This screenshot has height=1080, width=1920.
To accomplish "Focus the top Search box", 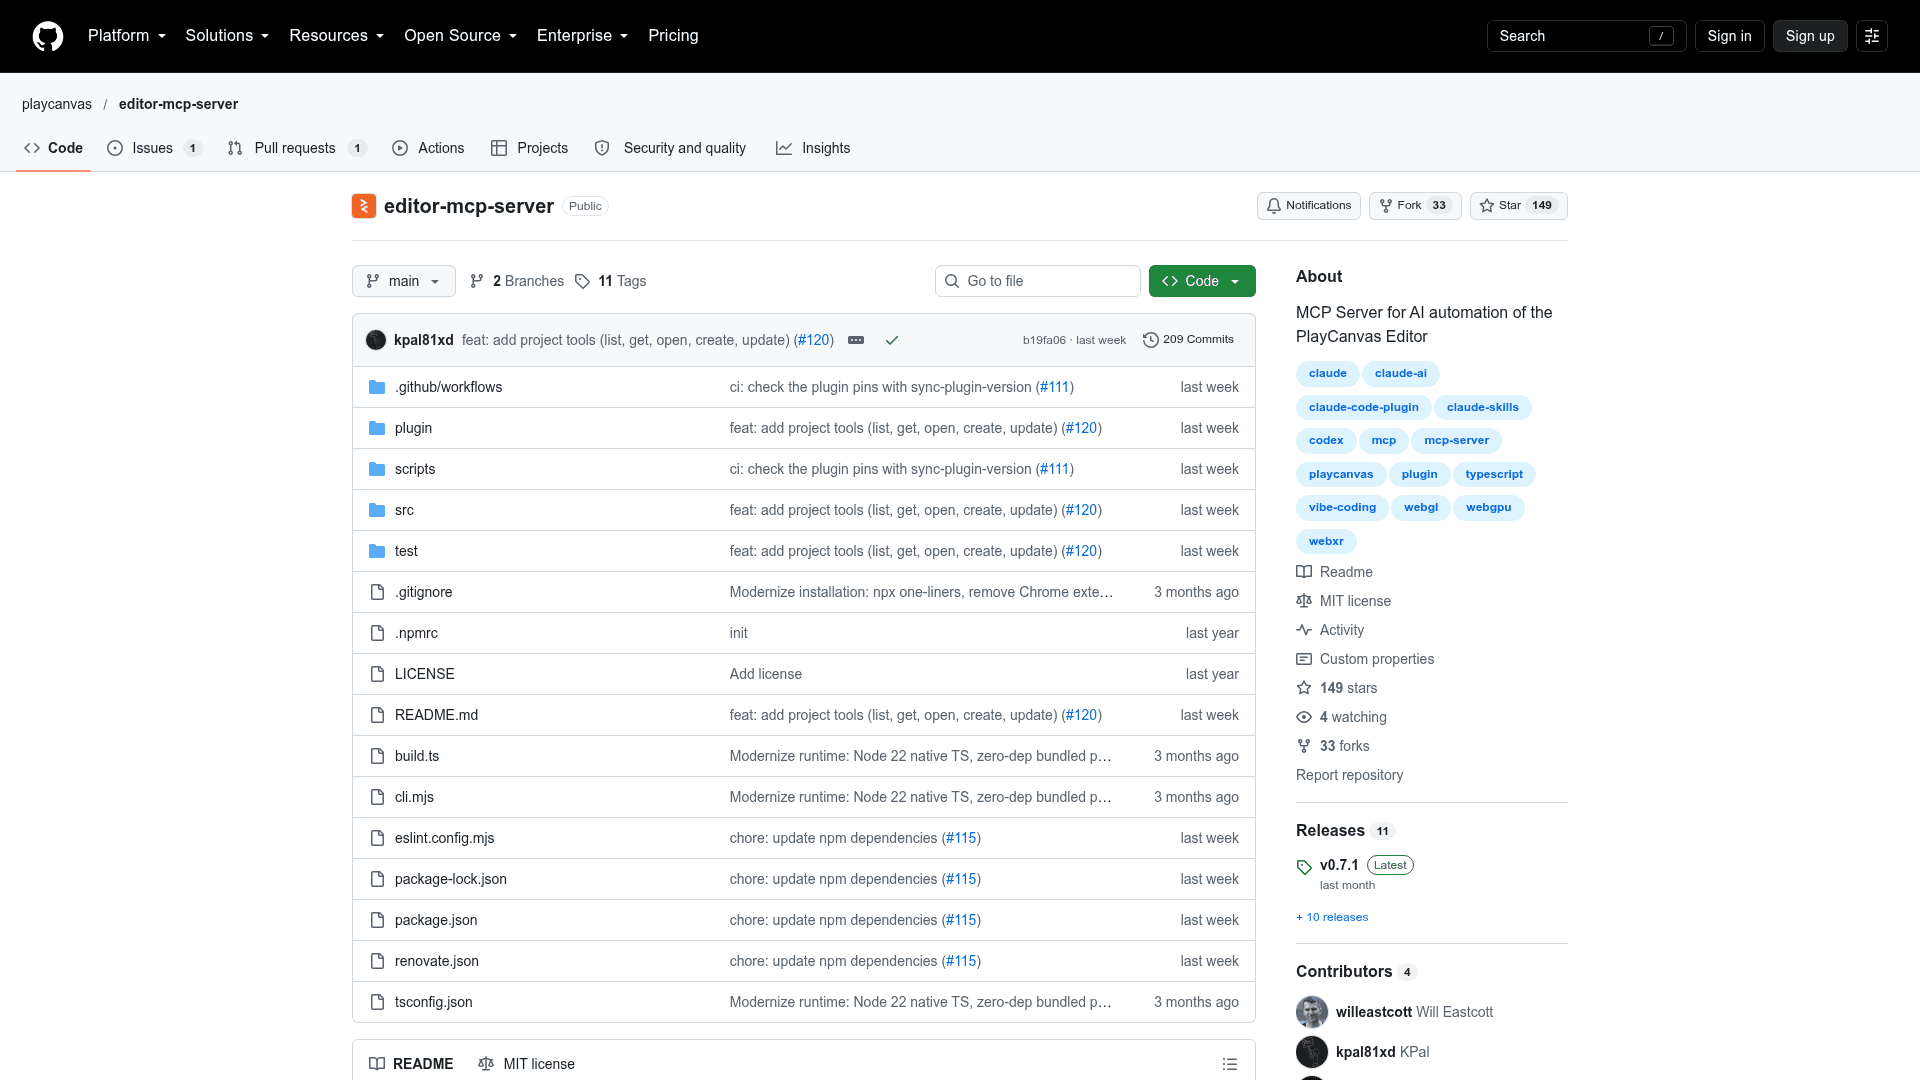I will [x=1586, y=36].
